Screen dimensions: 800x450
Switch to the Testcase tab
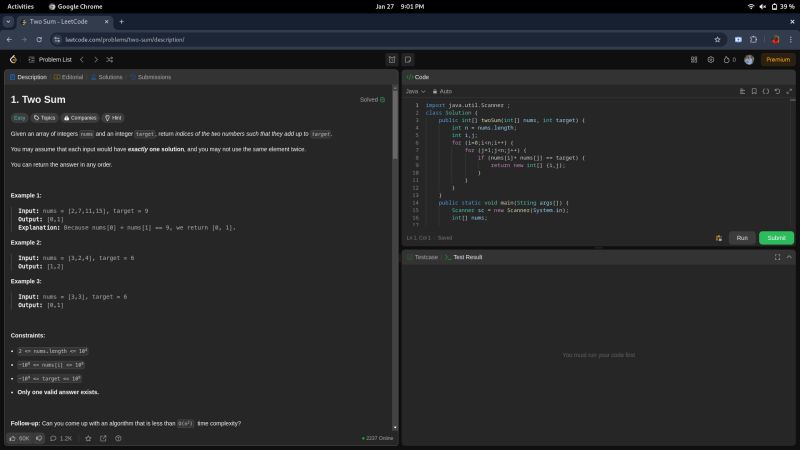point(422,257)
